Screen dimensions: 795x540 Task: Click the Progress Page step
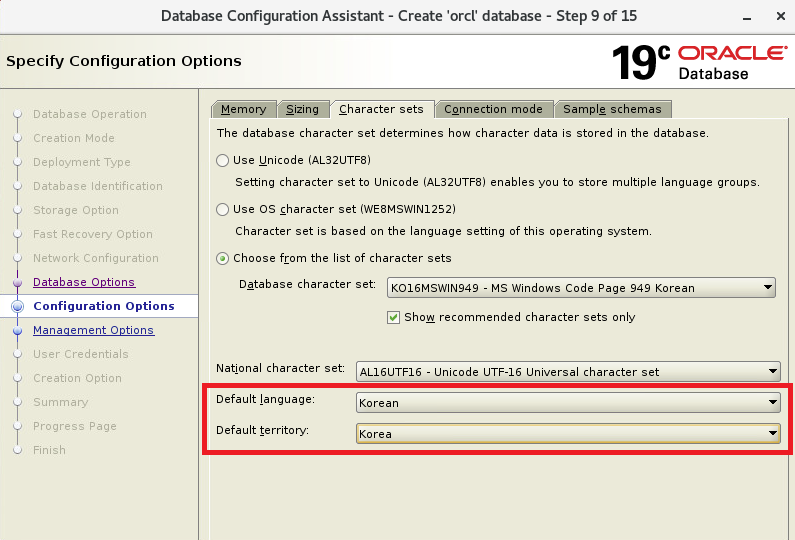(x=75, y=426)
